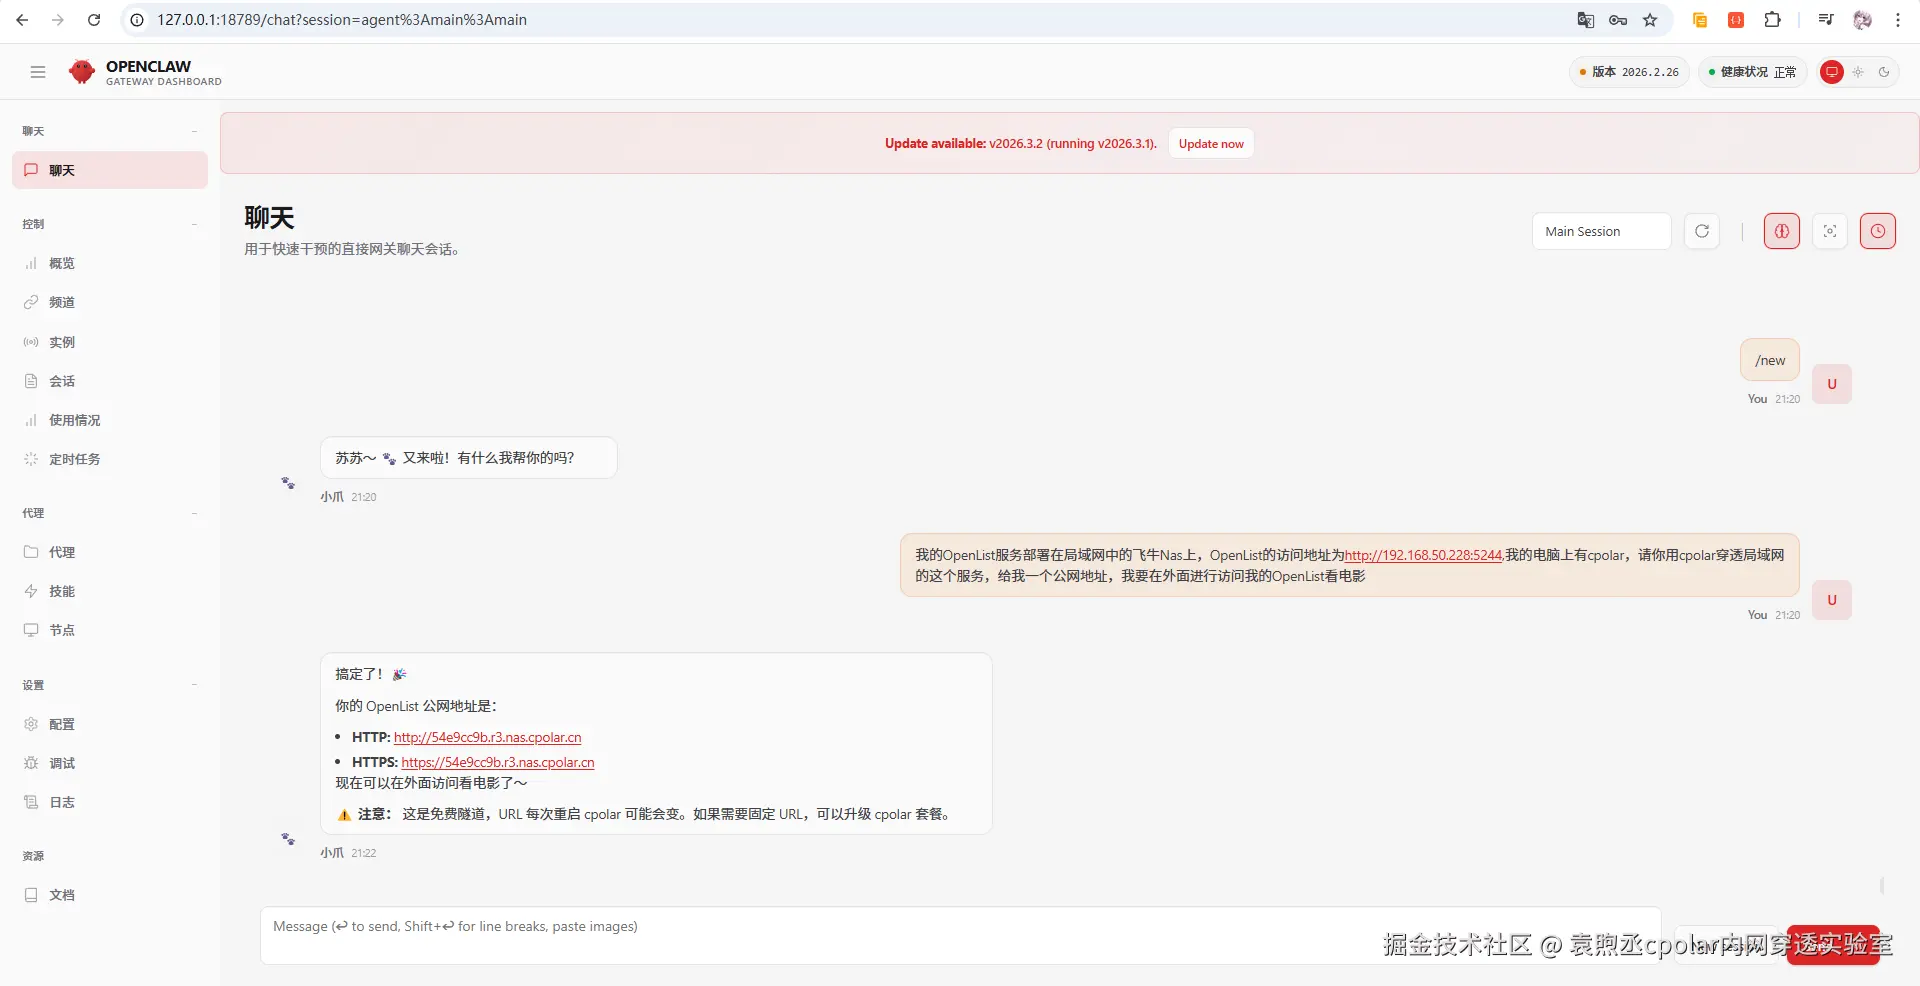Open the browser extensions puzzle icon

(1772, 20)
